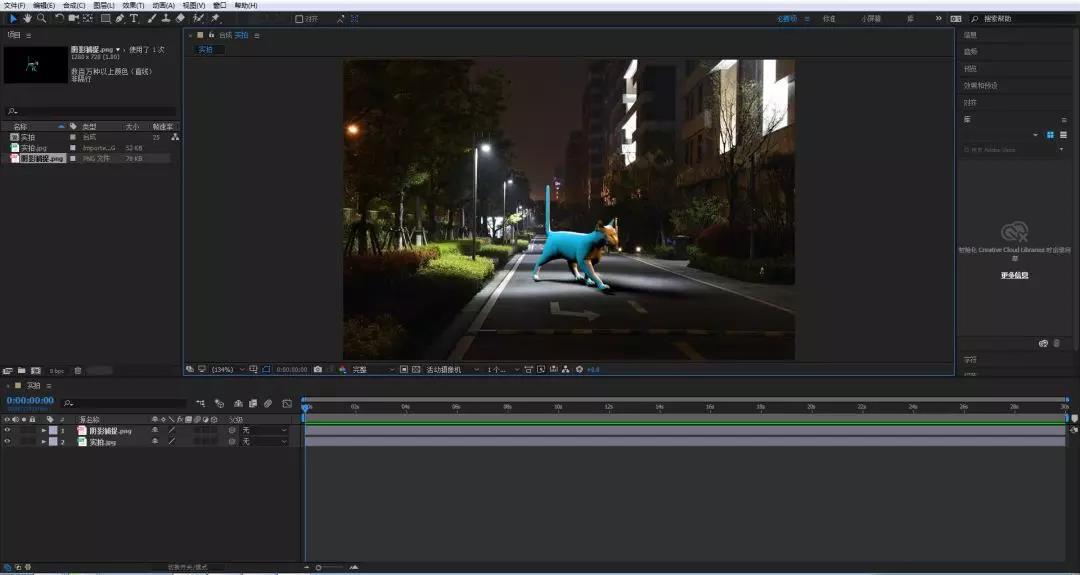Expand the 效果和预设 panel
This screenshot has height=575, width=1080.
tap(980, 85)
